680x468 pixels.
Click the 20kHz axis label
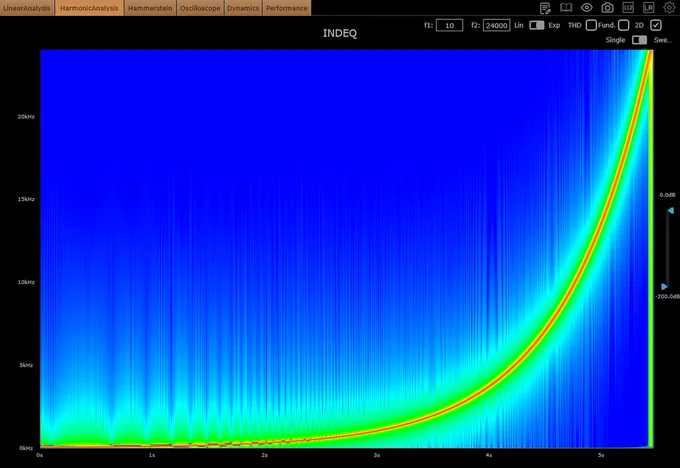click(26, 117)
